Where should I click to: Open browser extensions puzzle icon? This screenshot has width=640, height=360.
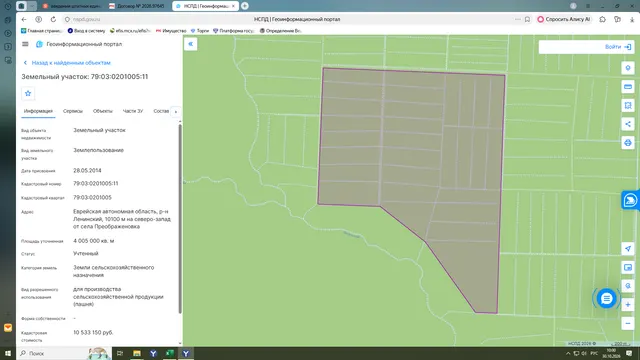pyautogui.click(x=602, y=19)
